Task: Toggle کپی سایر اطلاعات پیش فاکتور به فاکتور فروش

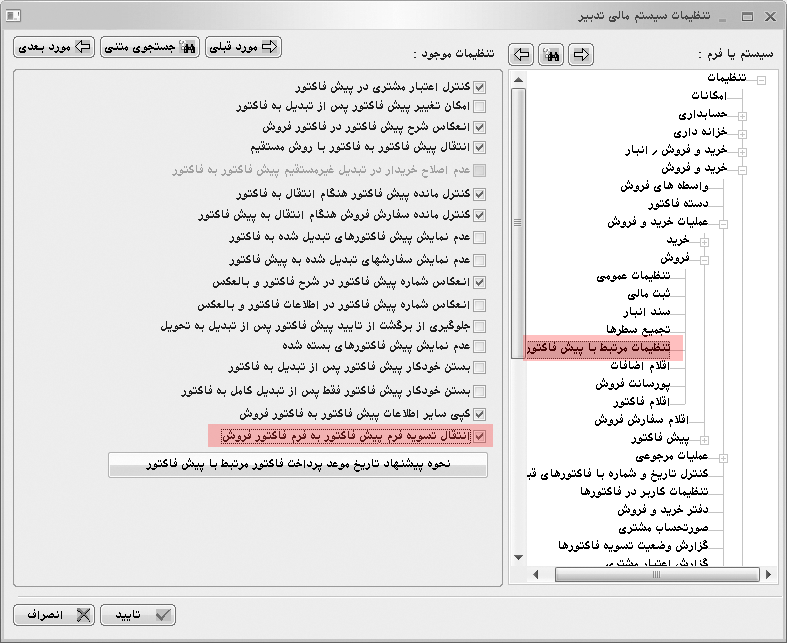Action: [x=479, y=413]
